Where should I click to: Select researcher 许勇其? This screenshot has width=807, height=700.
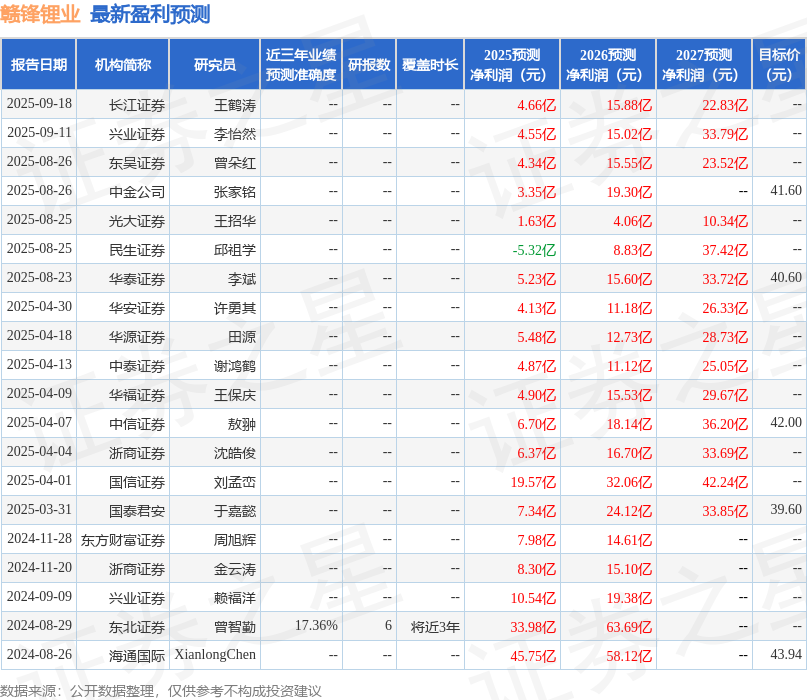tap(235, 308)
